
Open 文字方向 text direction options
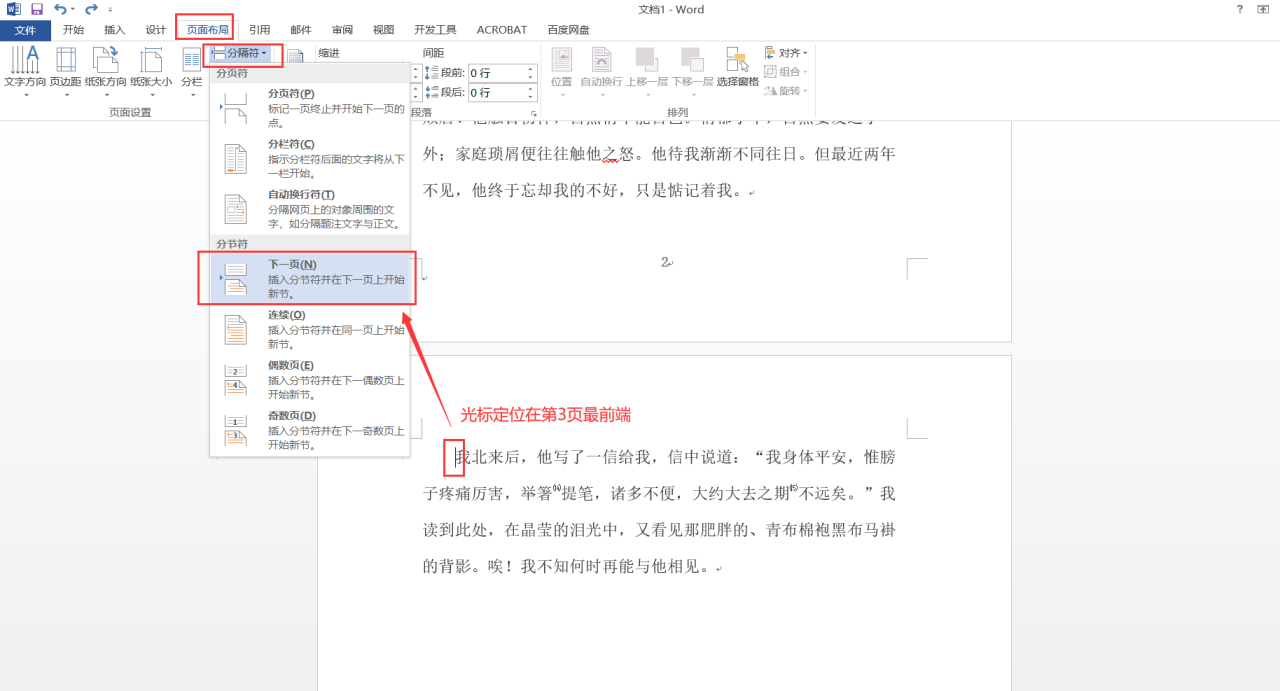point(25,72)
